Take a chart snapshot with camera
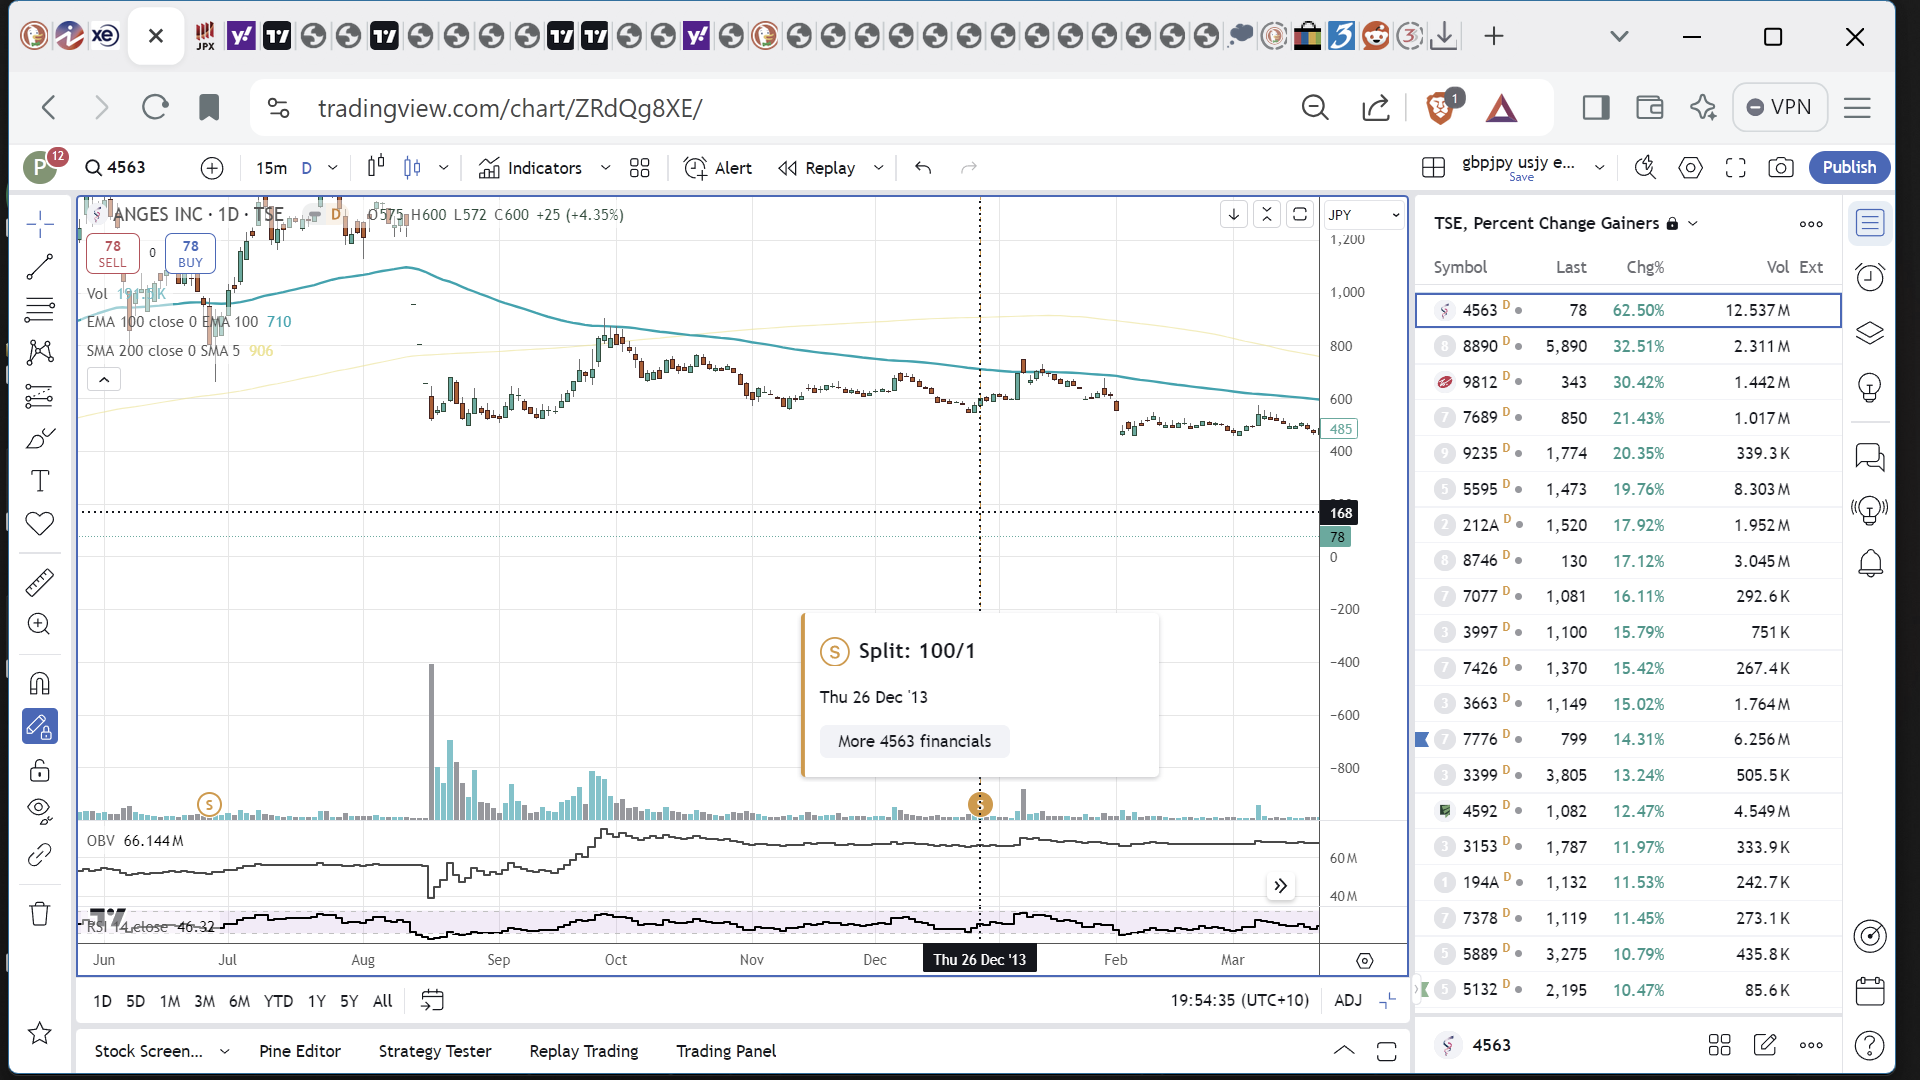The image size is (1920, 1080). (1781, 168)
